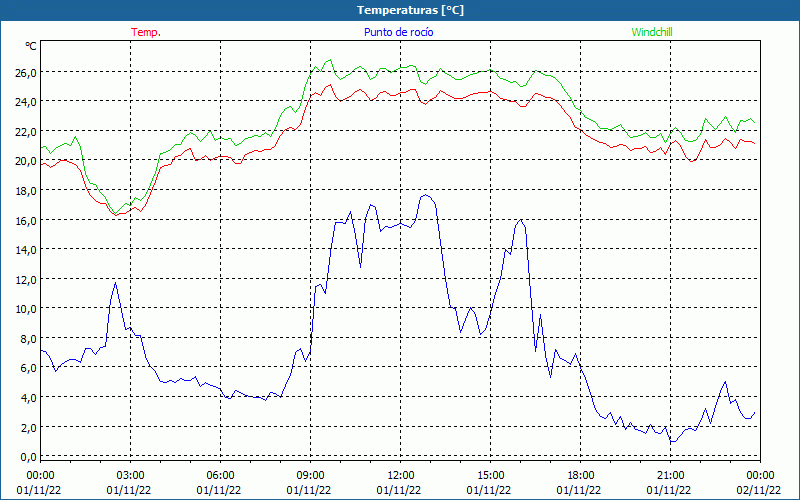Click the '01/11/22' date under 03:00

[x=129, y=490]
